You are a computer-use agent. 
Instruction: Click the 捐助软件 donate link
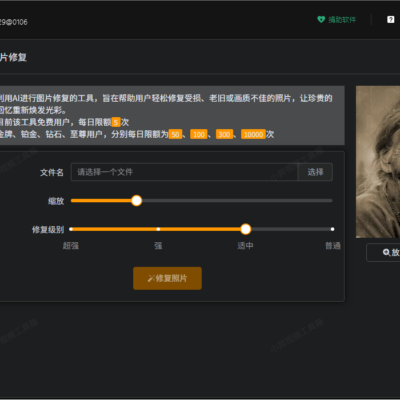pos(337,20)
